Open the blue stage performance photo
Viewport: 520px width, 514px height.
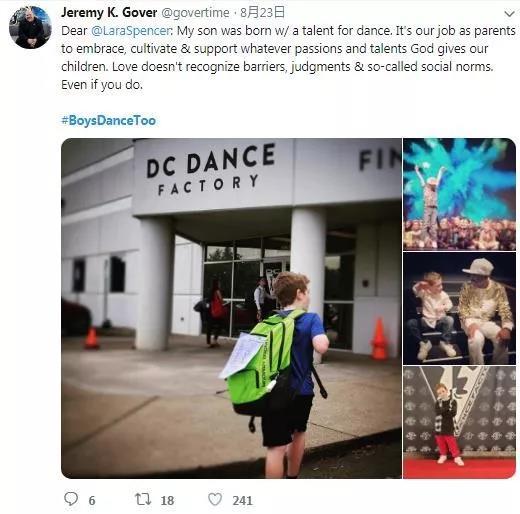[x=459, y=194]
